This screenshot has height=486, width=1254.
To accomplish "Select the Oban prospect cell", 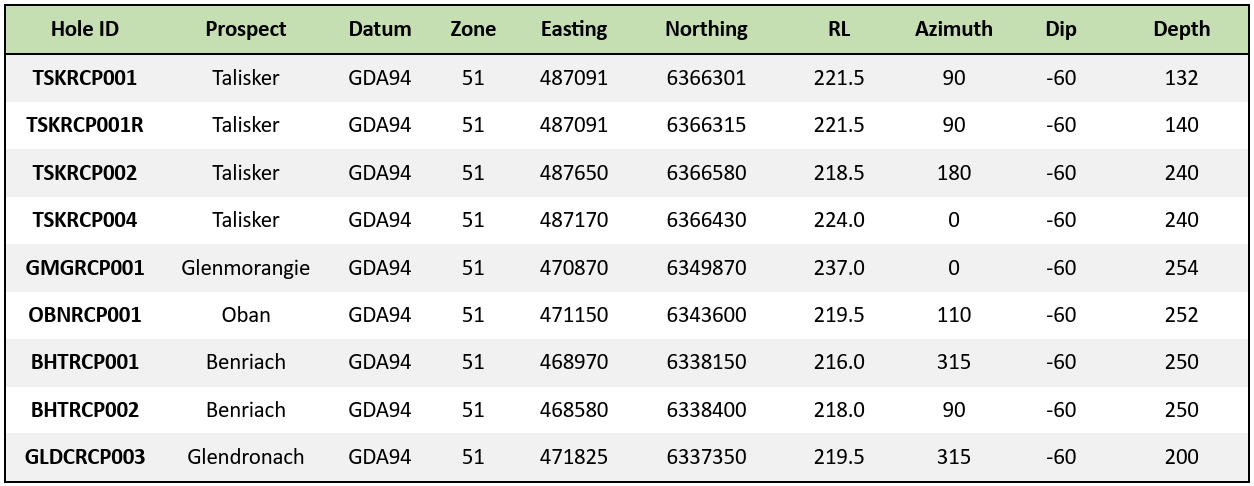I will click(246, 315).
